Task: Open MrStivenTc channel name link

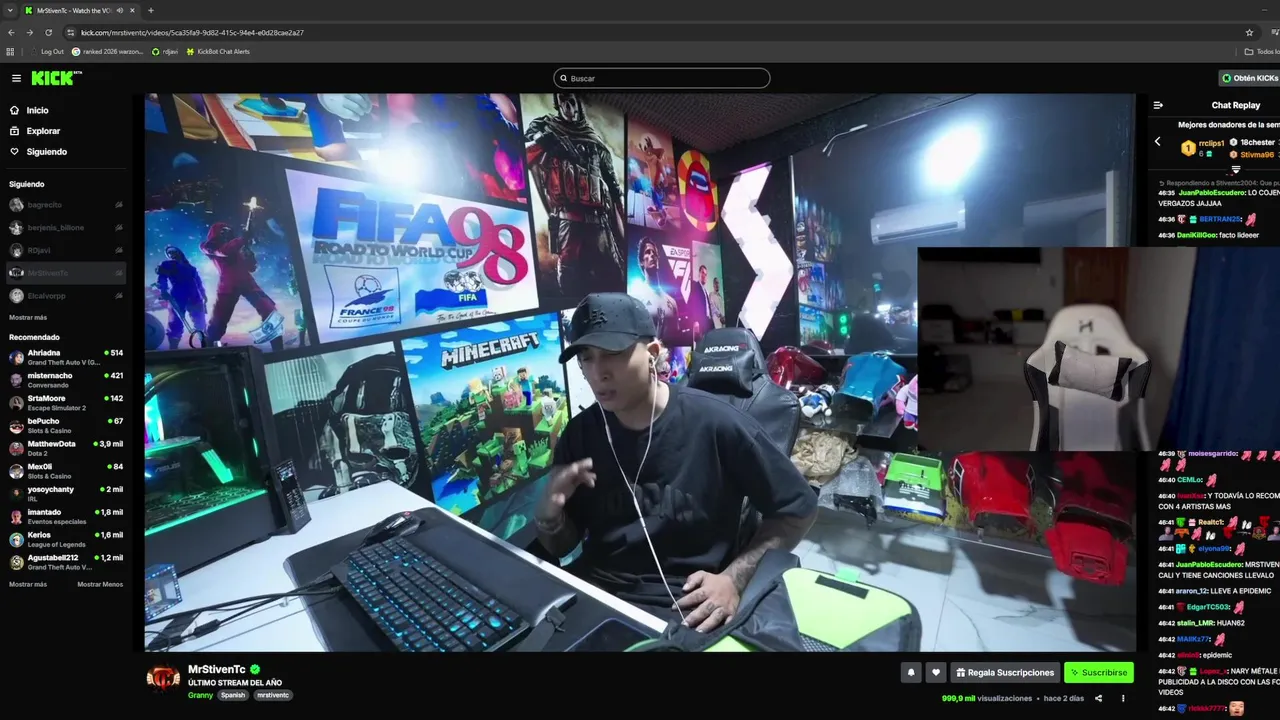Action: 217,669
